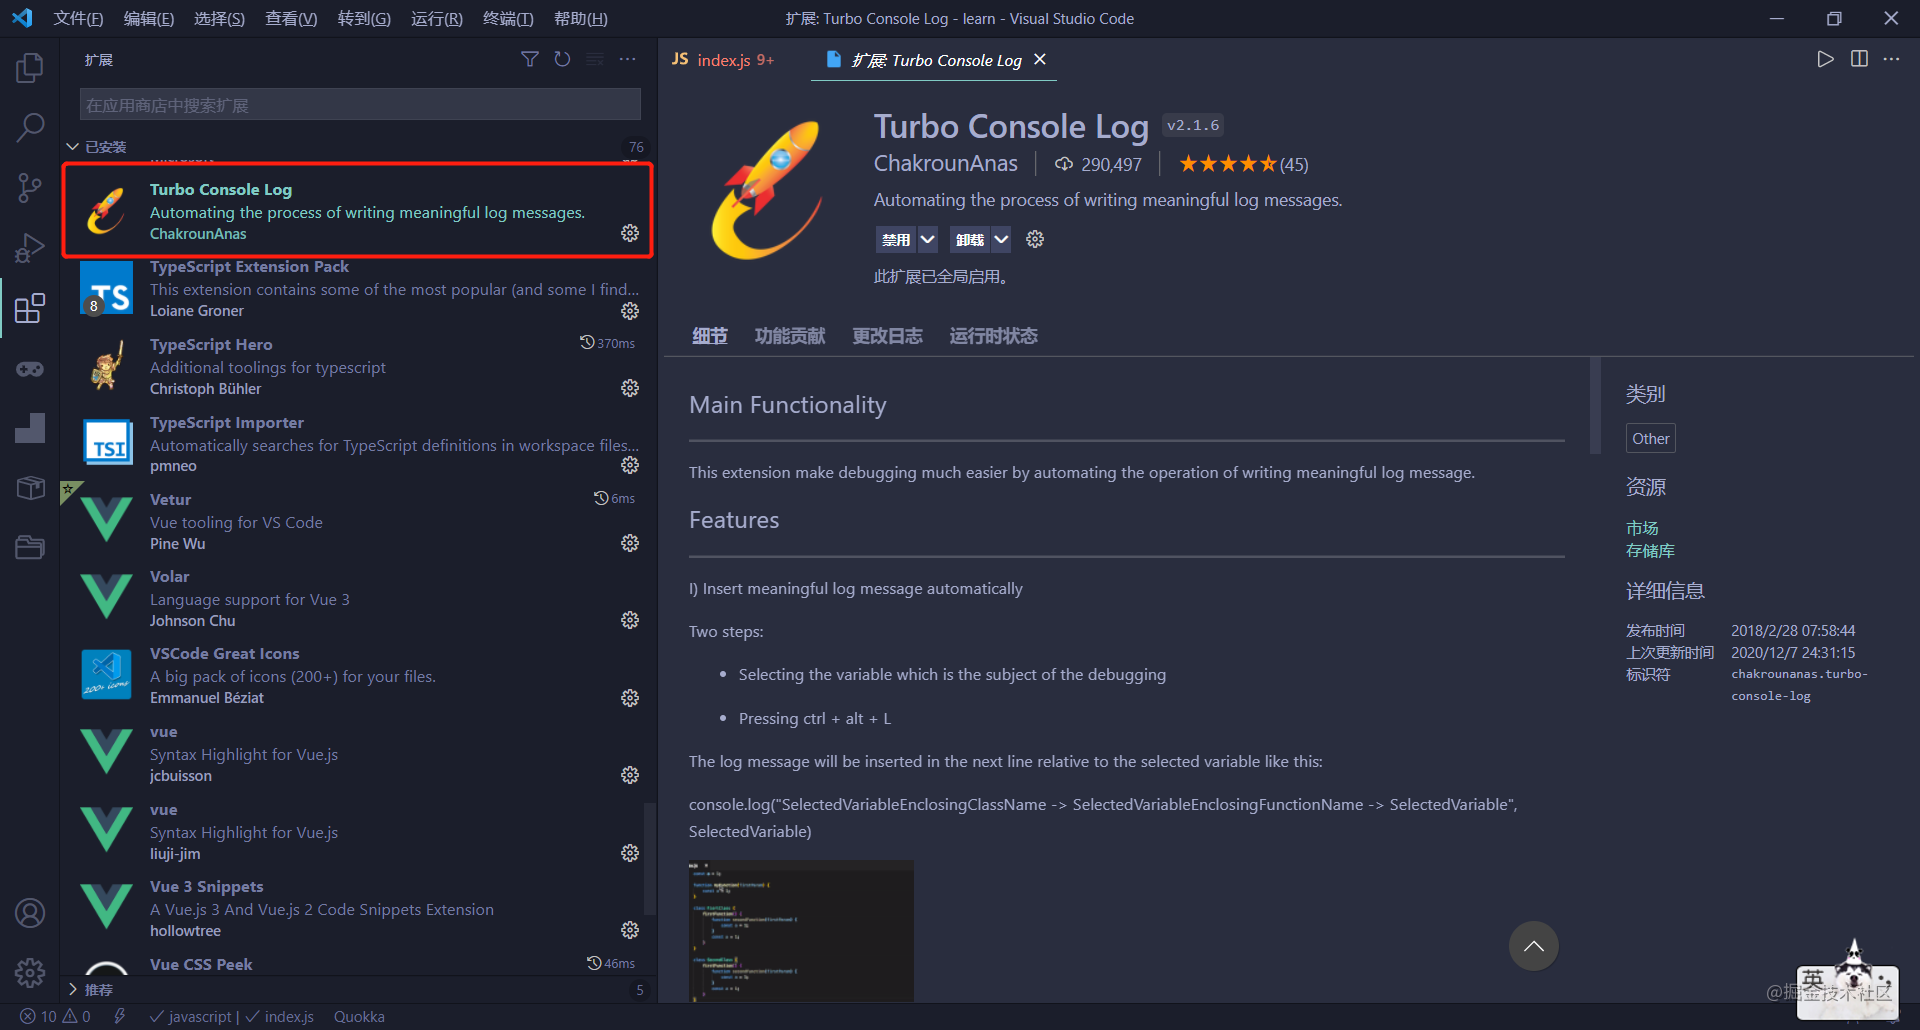Select the Details tab

tap(710, 336)
